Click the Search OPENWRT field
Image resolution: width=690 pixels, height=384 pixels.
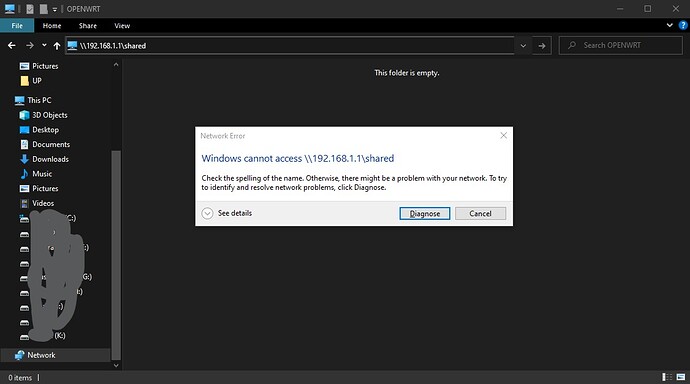click(x=620, y=45)
